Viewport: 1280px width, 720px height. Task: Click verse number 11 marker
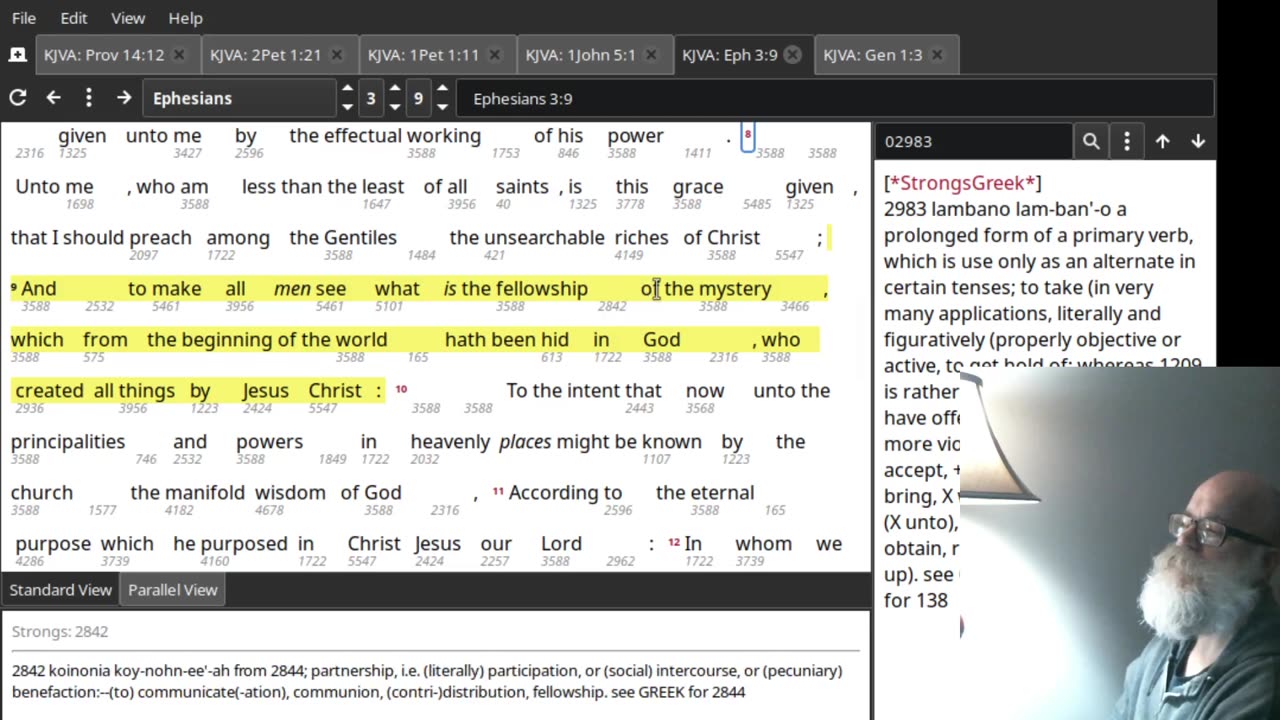pyautogui.click(x=498, y=490)
